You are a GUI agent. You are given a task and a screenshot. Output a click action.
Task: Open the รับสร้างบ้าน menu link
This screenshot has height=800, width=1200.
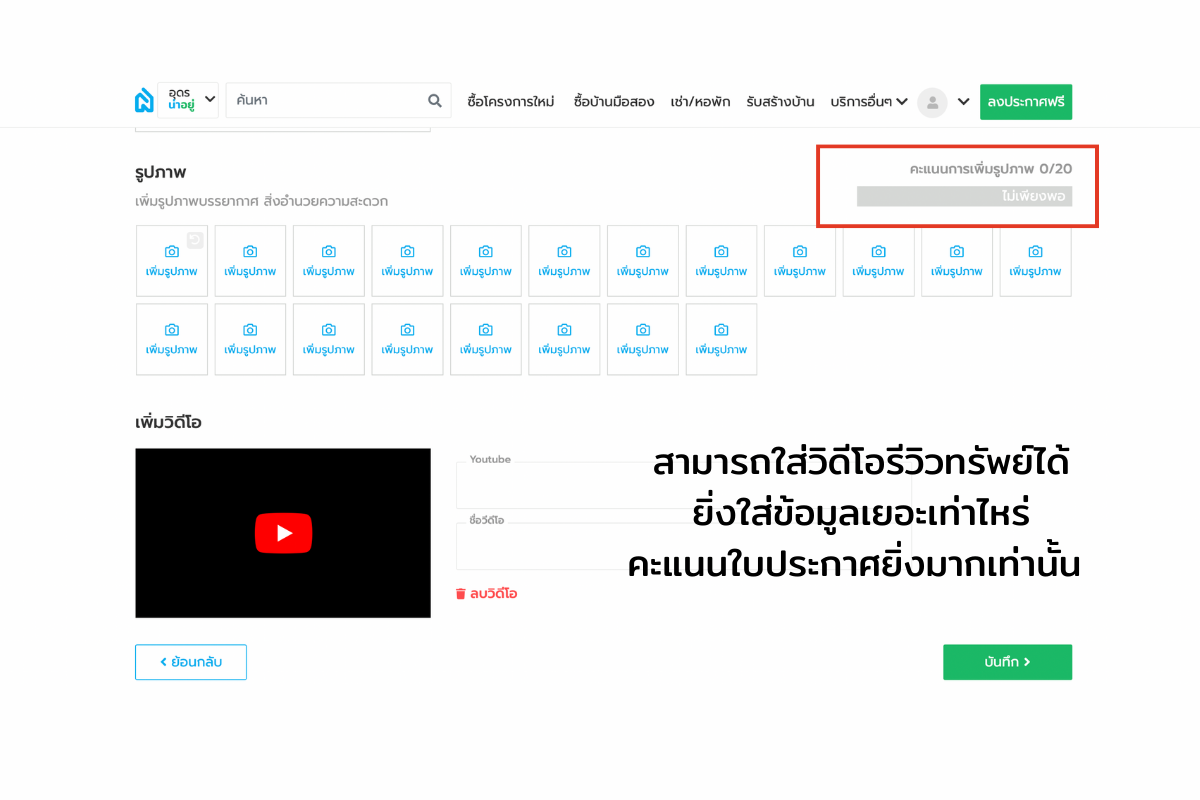pos(780,102)
